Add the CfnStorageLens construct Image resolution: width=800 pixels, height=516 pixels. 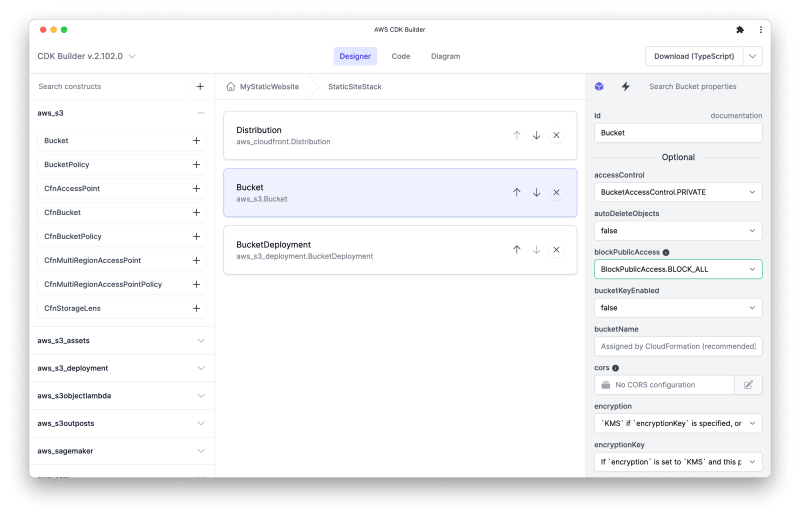196,308
